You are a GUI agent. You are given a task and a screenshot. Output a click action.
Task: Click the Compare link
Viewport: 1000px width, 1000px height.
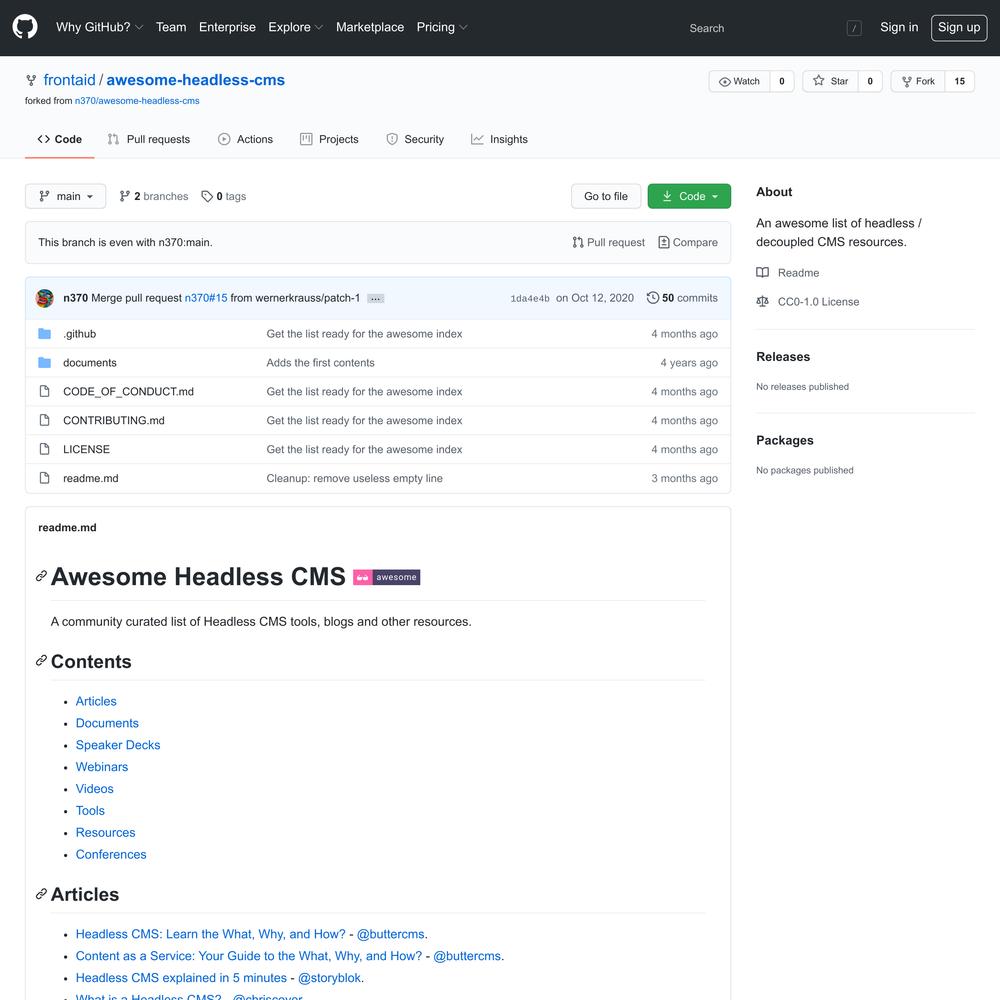pyautogui.click(x=688, y=242)
